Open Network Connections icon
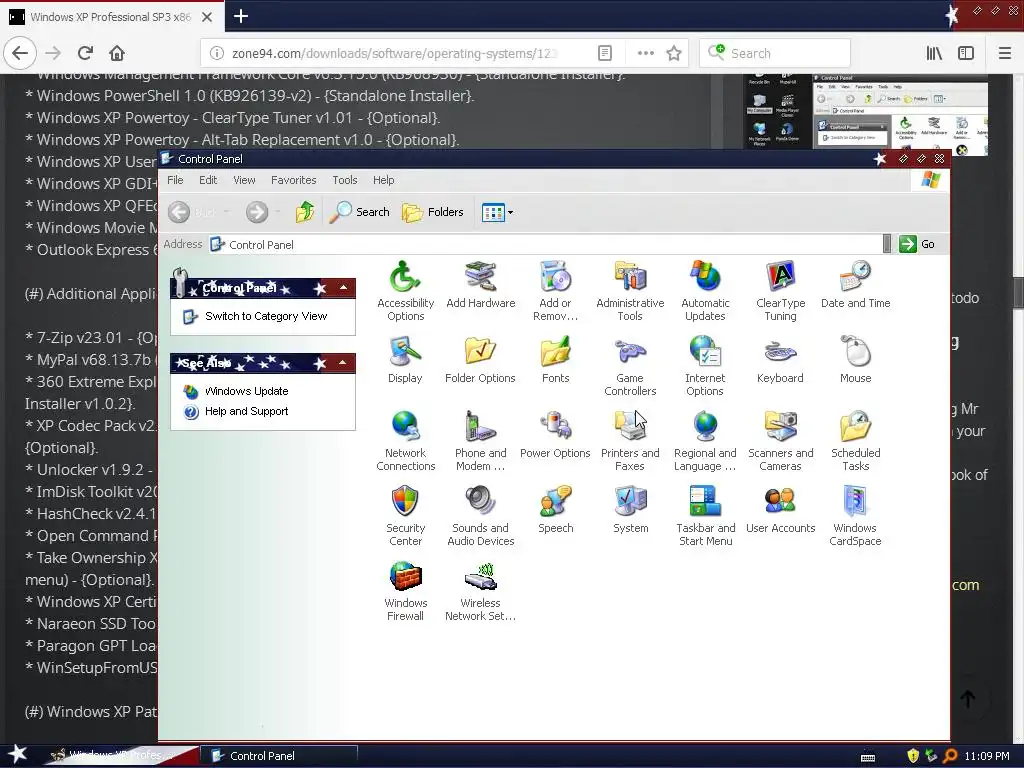Viewport: 1024px width, 768px height. [406, 441]
